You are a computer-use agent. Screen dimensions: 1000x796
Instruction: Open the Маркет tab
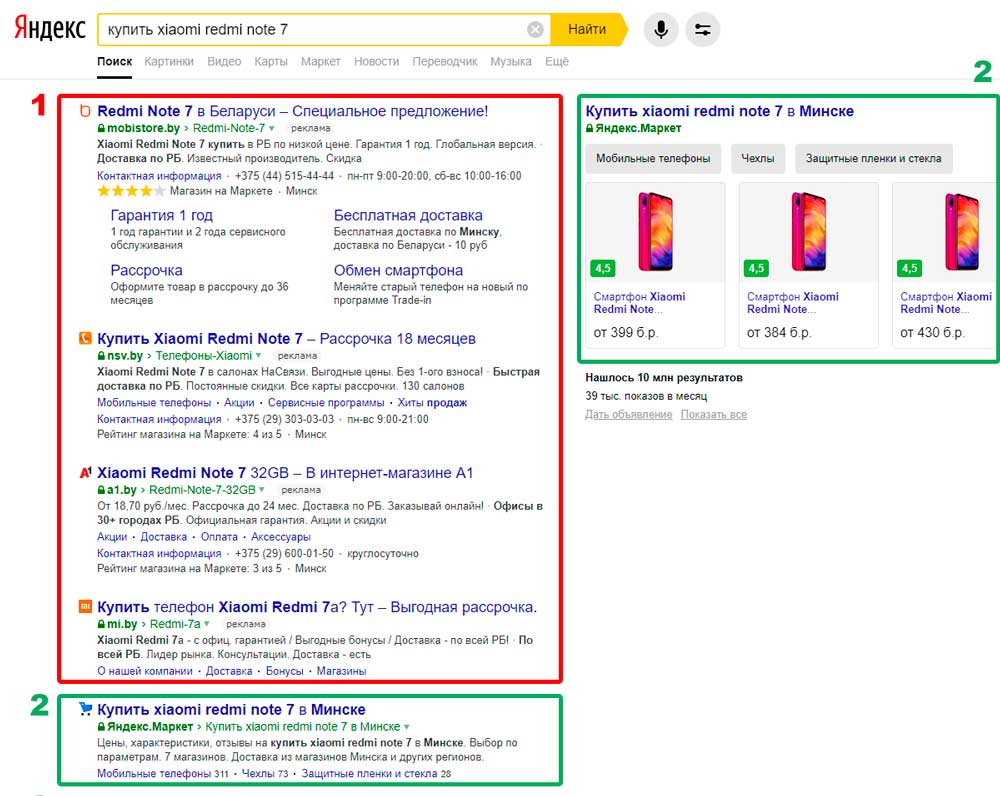point(320,62)
